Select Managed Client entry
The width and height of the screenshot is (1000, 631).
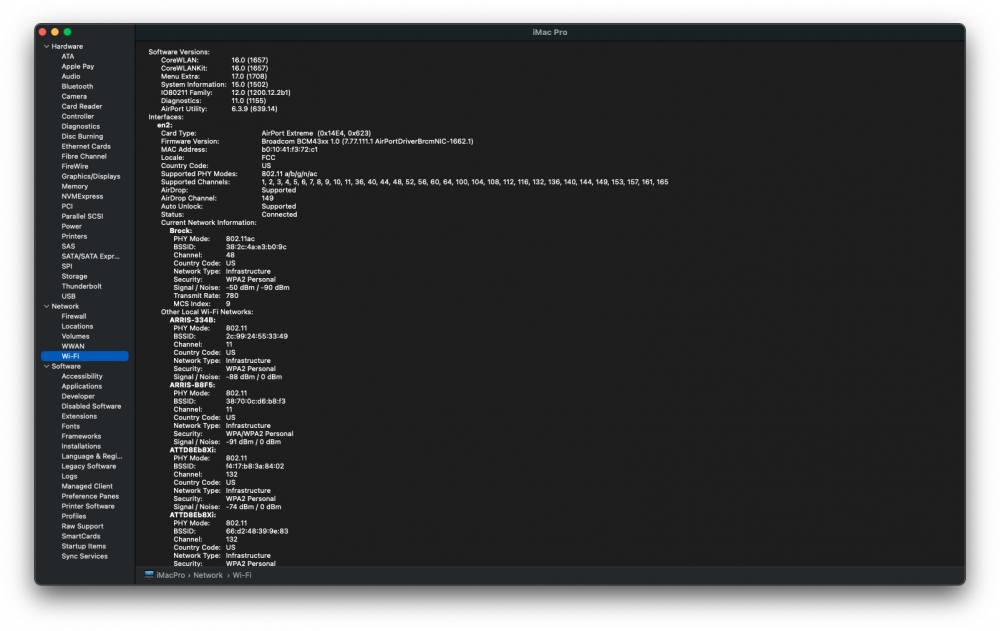[x=87, y=486]
